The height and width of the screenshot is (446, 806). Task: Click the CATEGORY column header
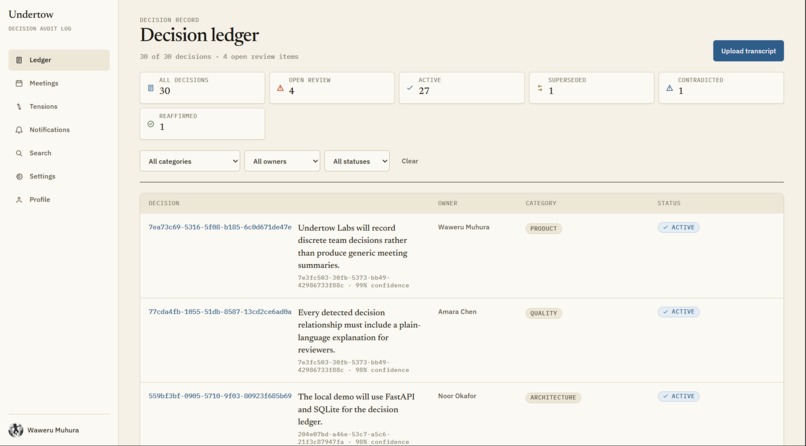(541, 203)
